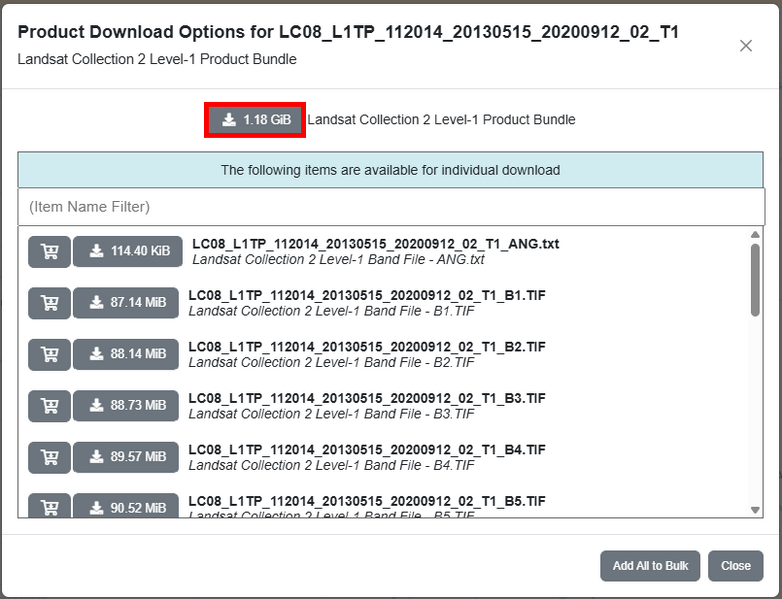Screen dimensions: 782x599
Task: Add the B3.TIF file to bulk cart
Action: click(x=49, y=405)
